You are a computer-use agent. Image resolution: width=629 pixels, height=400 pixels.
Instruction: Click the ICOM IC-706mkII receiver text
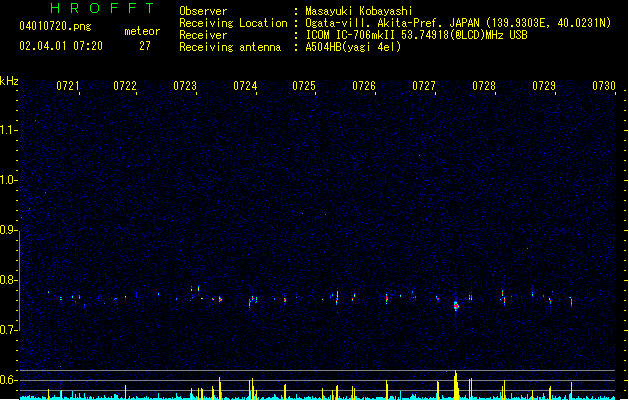pyautogui.click(x=416, y=35)
